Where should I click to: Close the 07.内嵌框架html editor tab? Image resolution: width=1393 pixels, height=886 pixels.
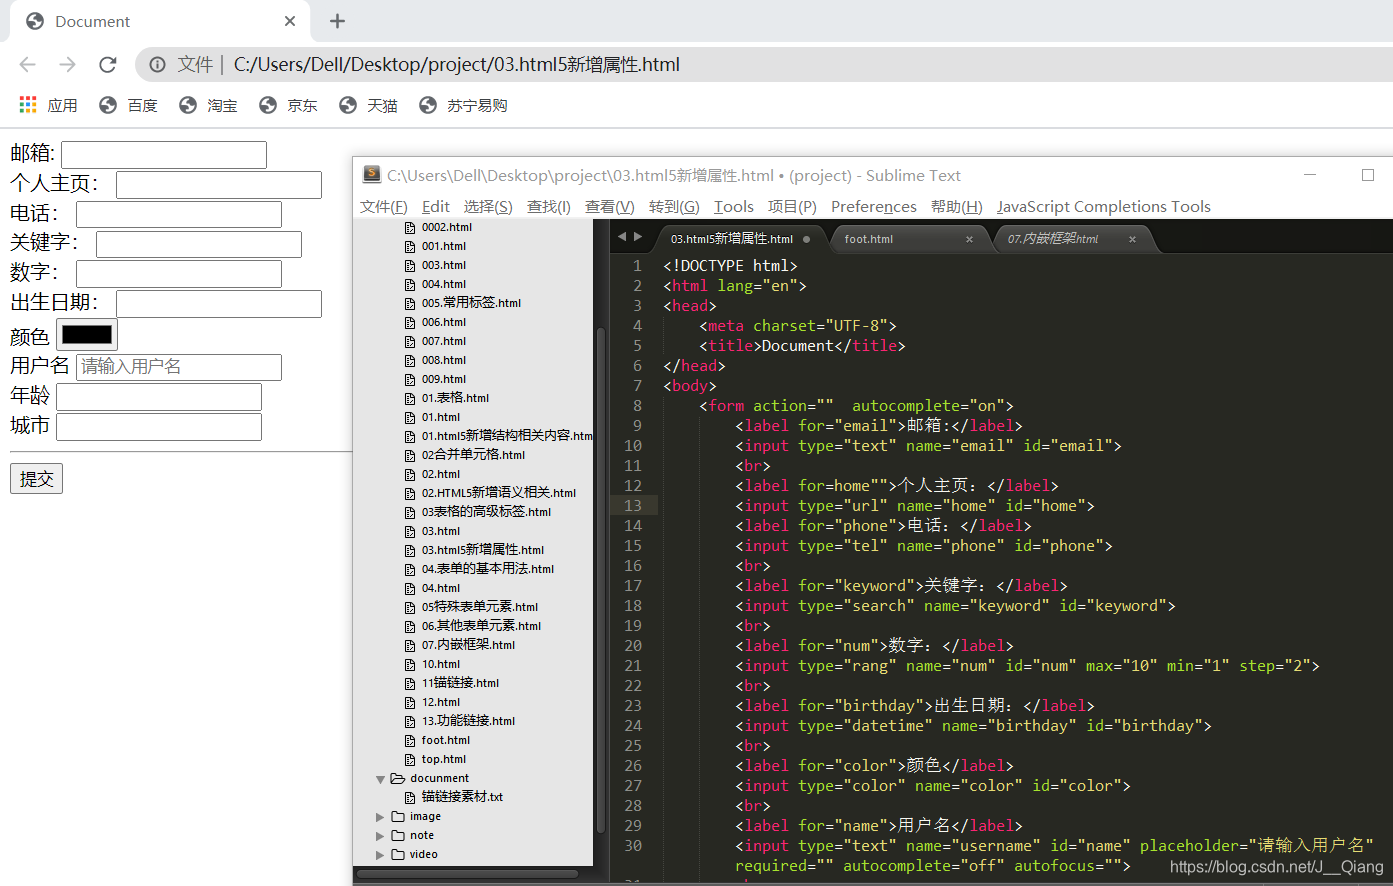point(1132,239)
